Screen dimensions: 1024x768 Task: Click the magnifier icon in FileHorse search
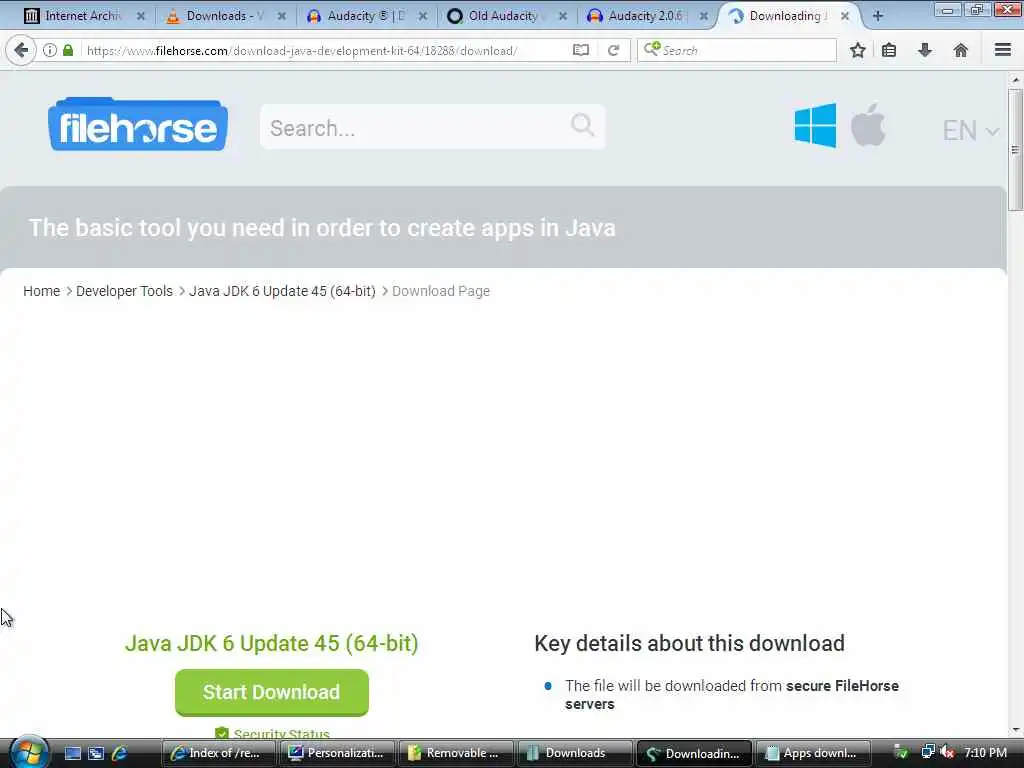583,125
